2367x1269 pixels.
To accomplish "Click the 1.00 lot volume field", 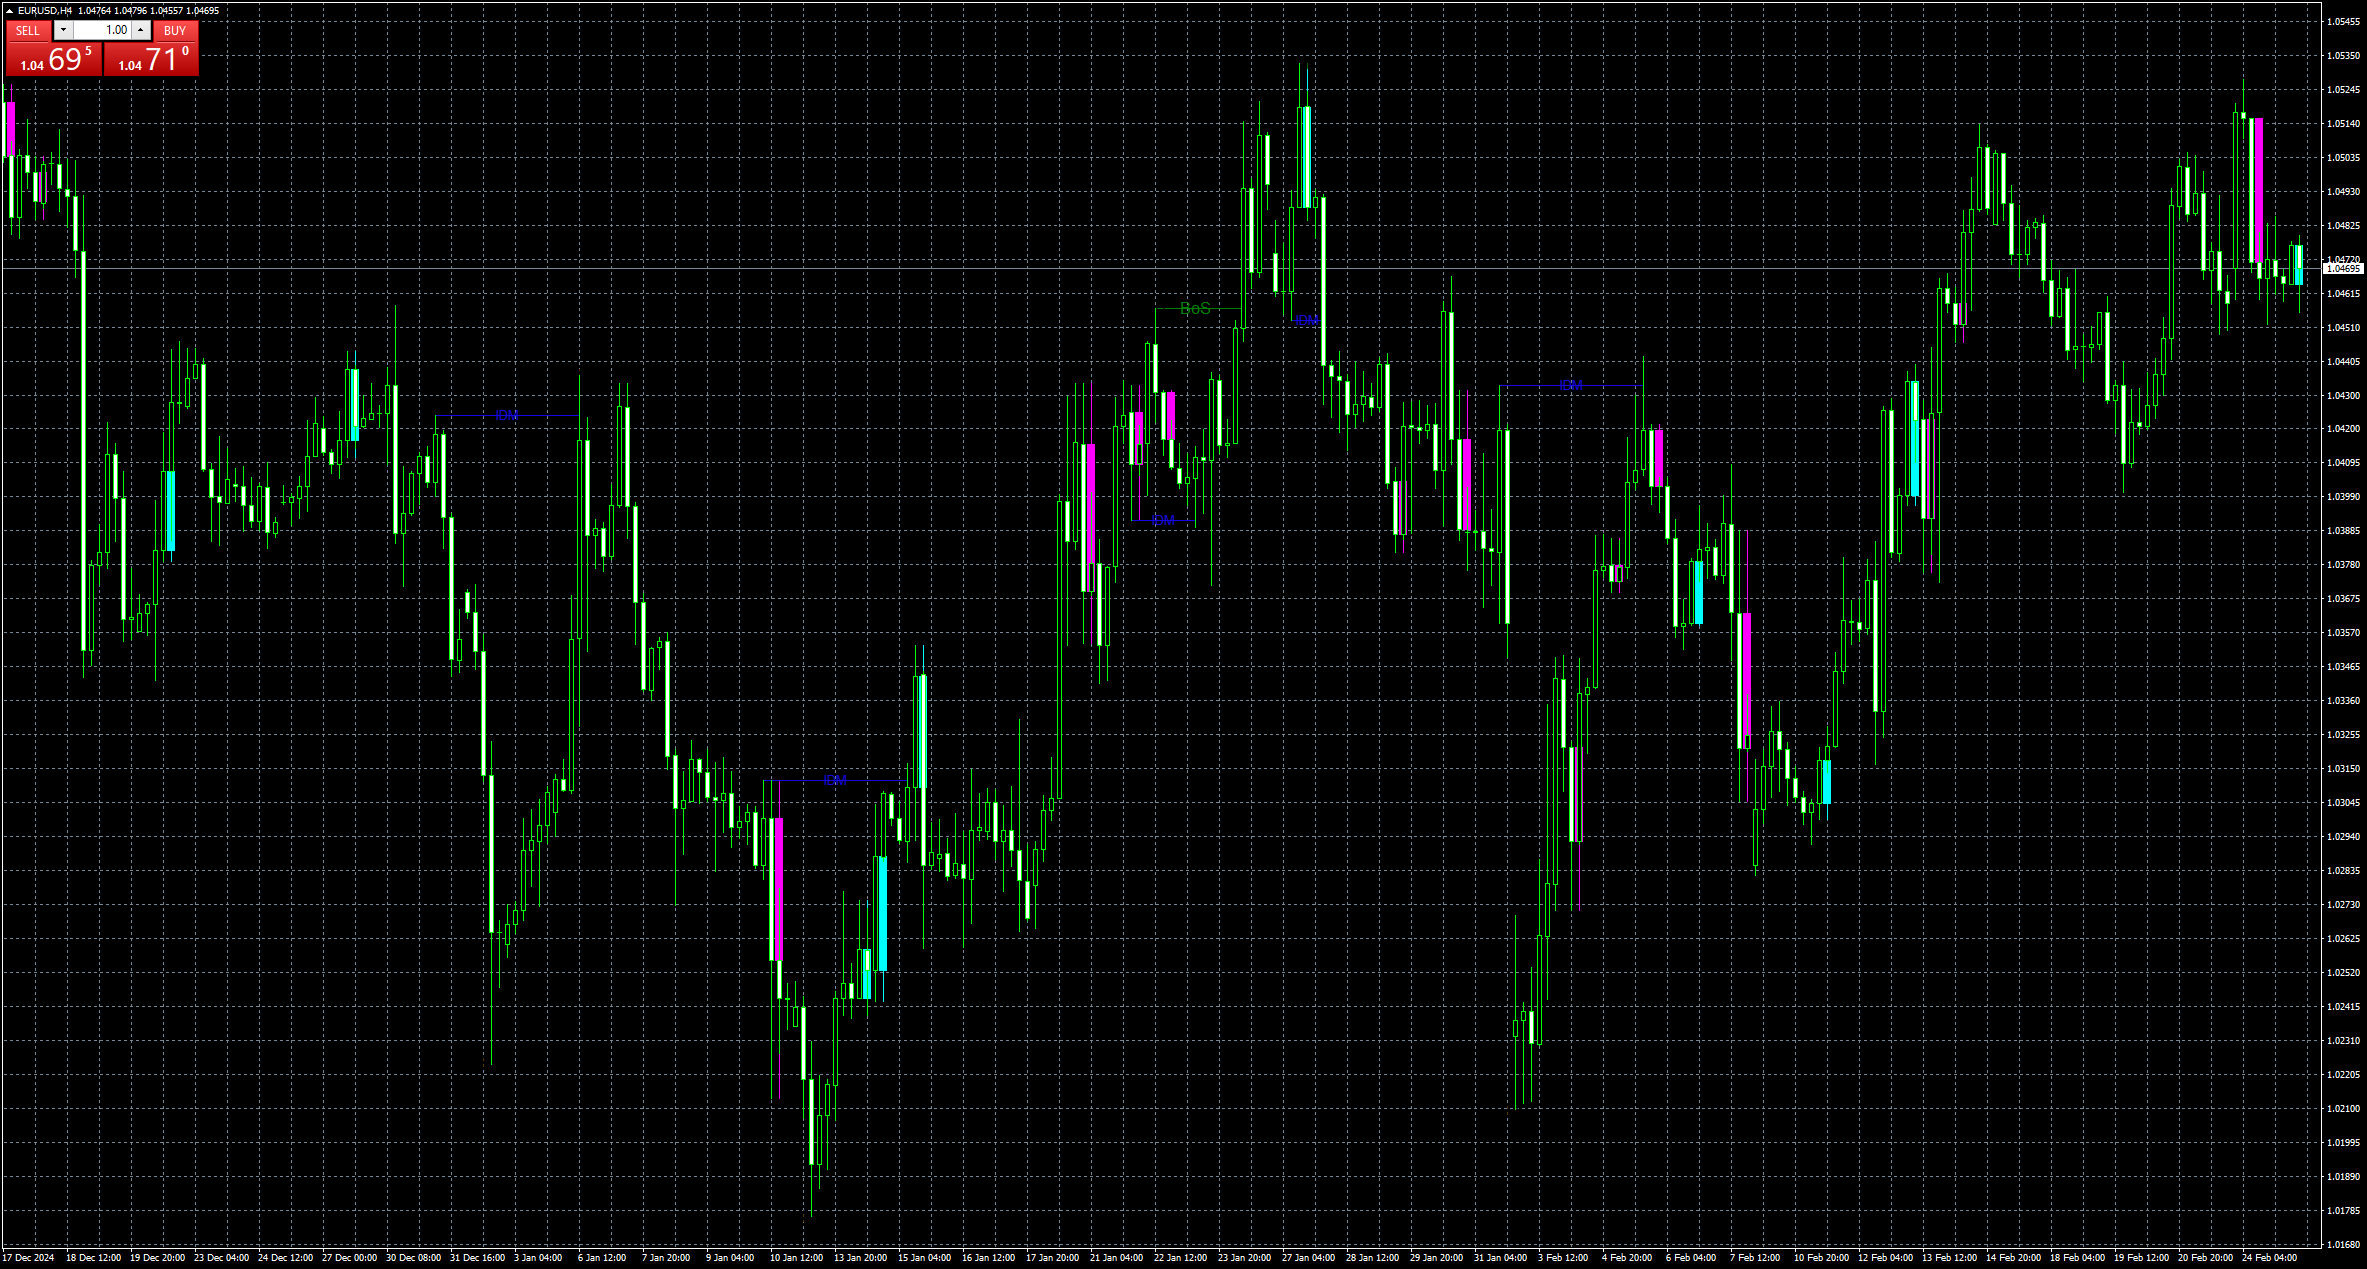I will [102, 31].
